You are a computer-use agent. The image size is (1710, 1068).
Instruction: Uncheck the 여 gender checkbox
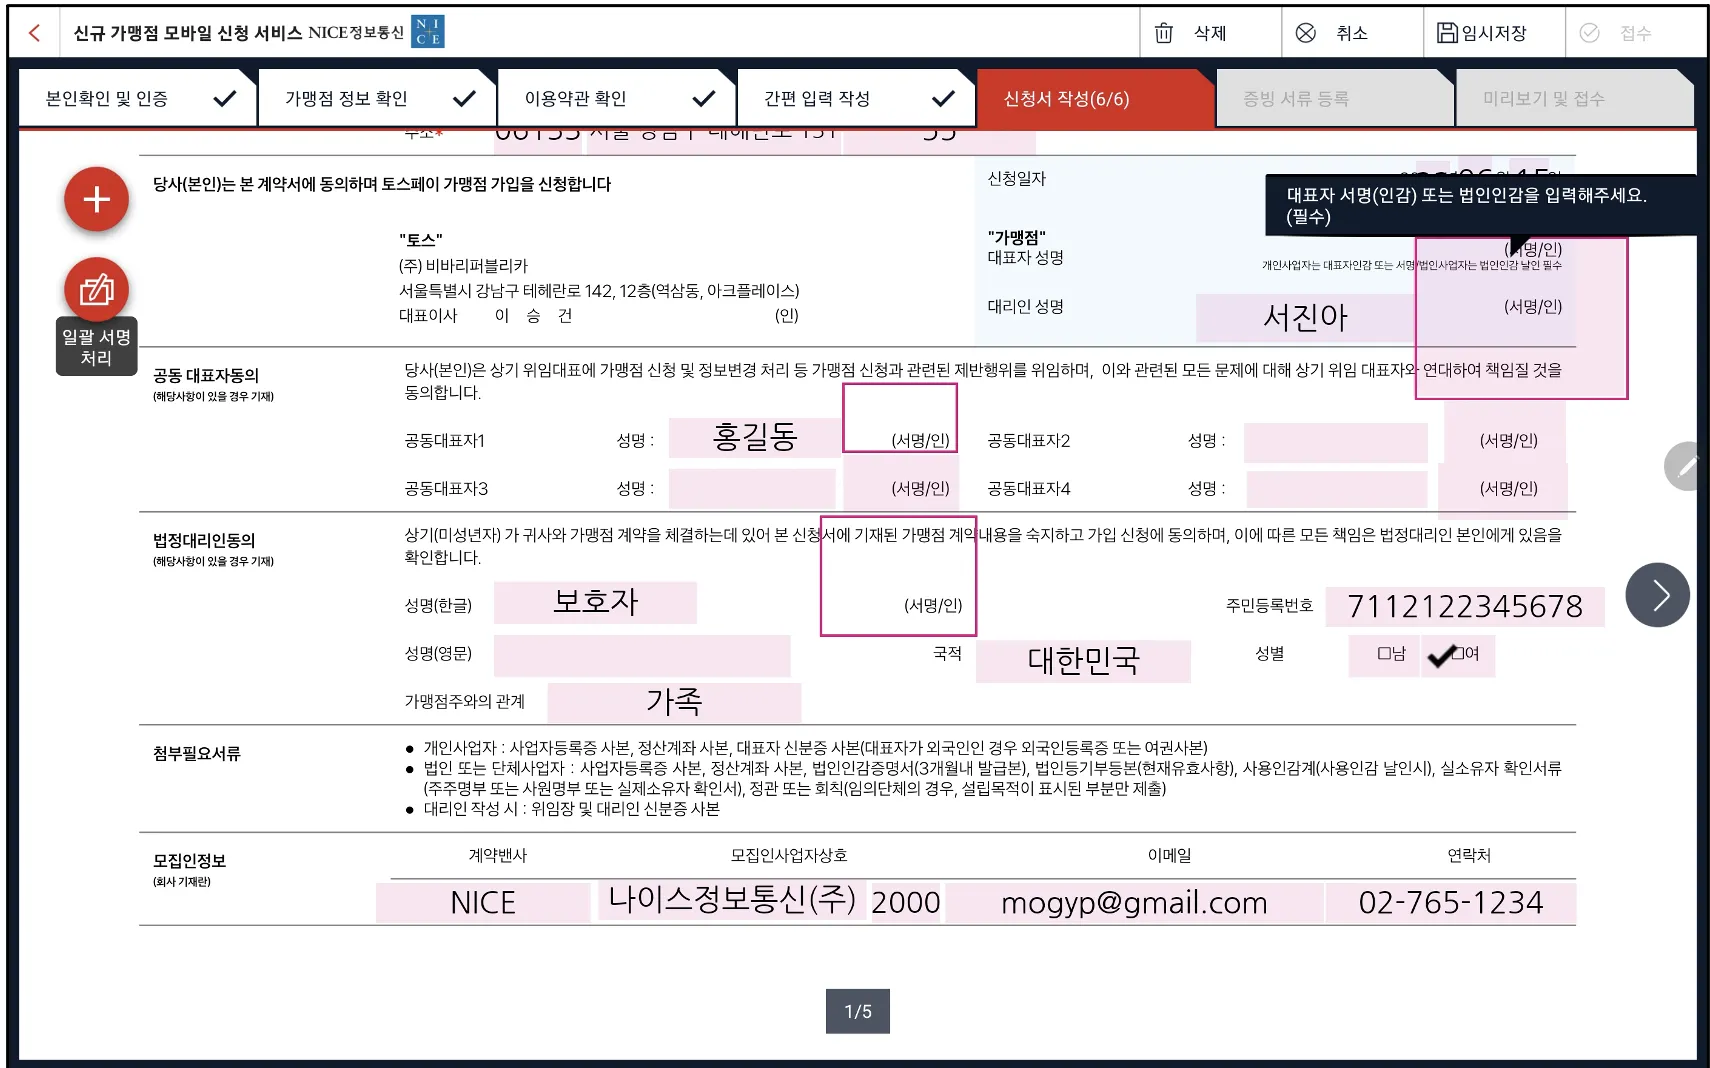click(1459, 654)
